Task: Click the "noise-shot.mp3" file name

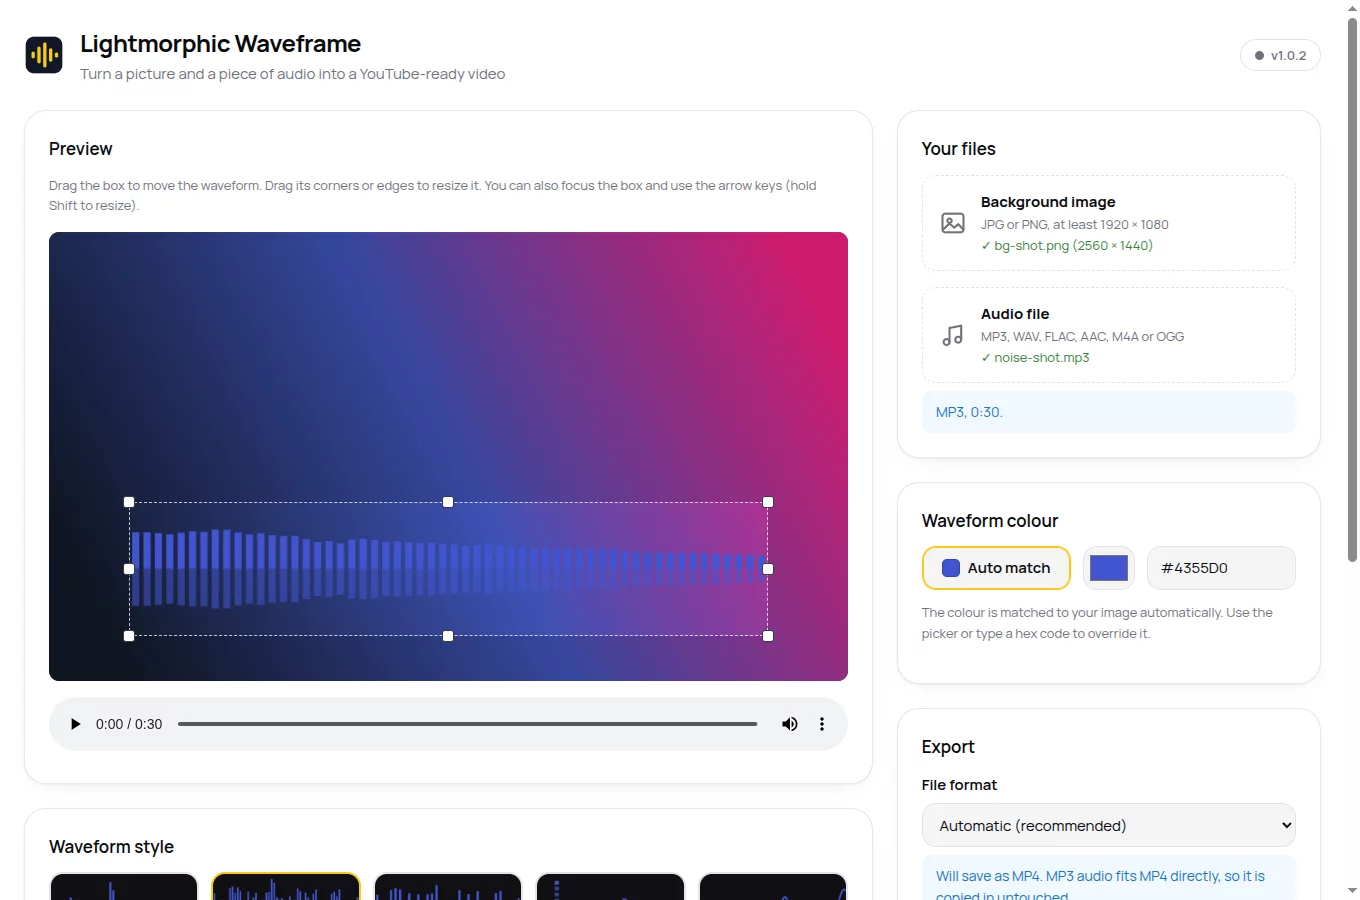Action: [1041, 357]
